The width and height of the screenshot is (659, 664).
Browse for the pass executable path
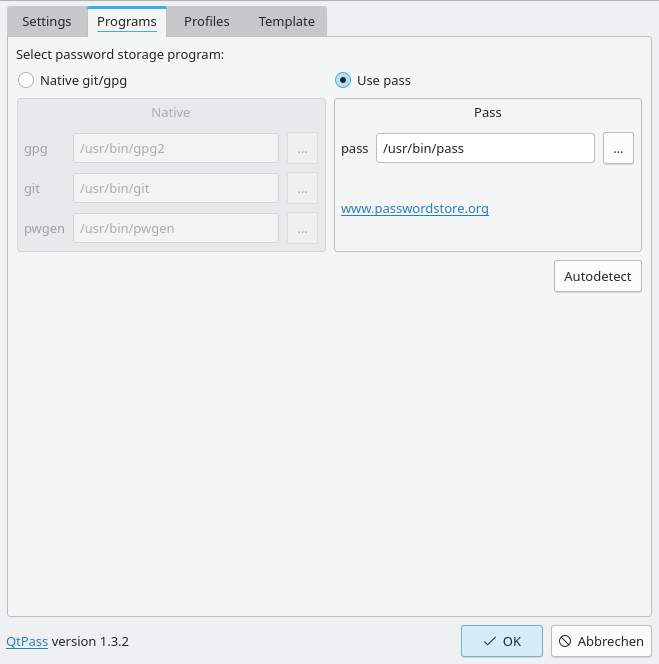tap(618, 148)
